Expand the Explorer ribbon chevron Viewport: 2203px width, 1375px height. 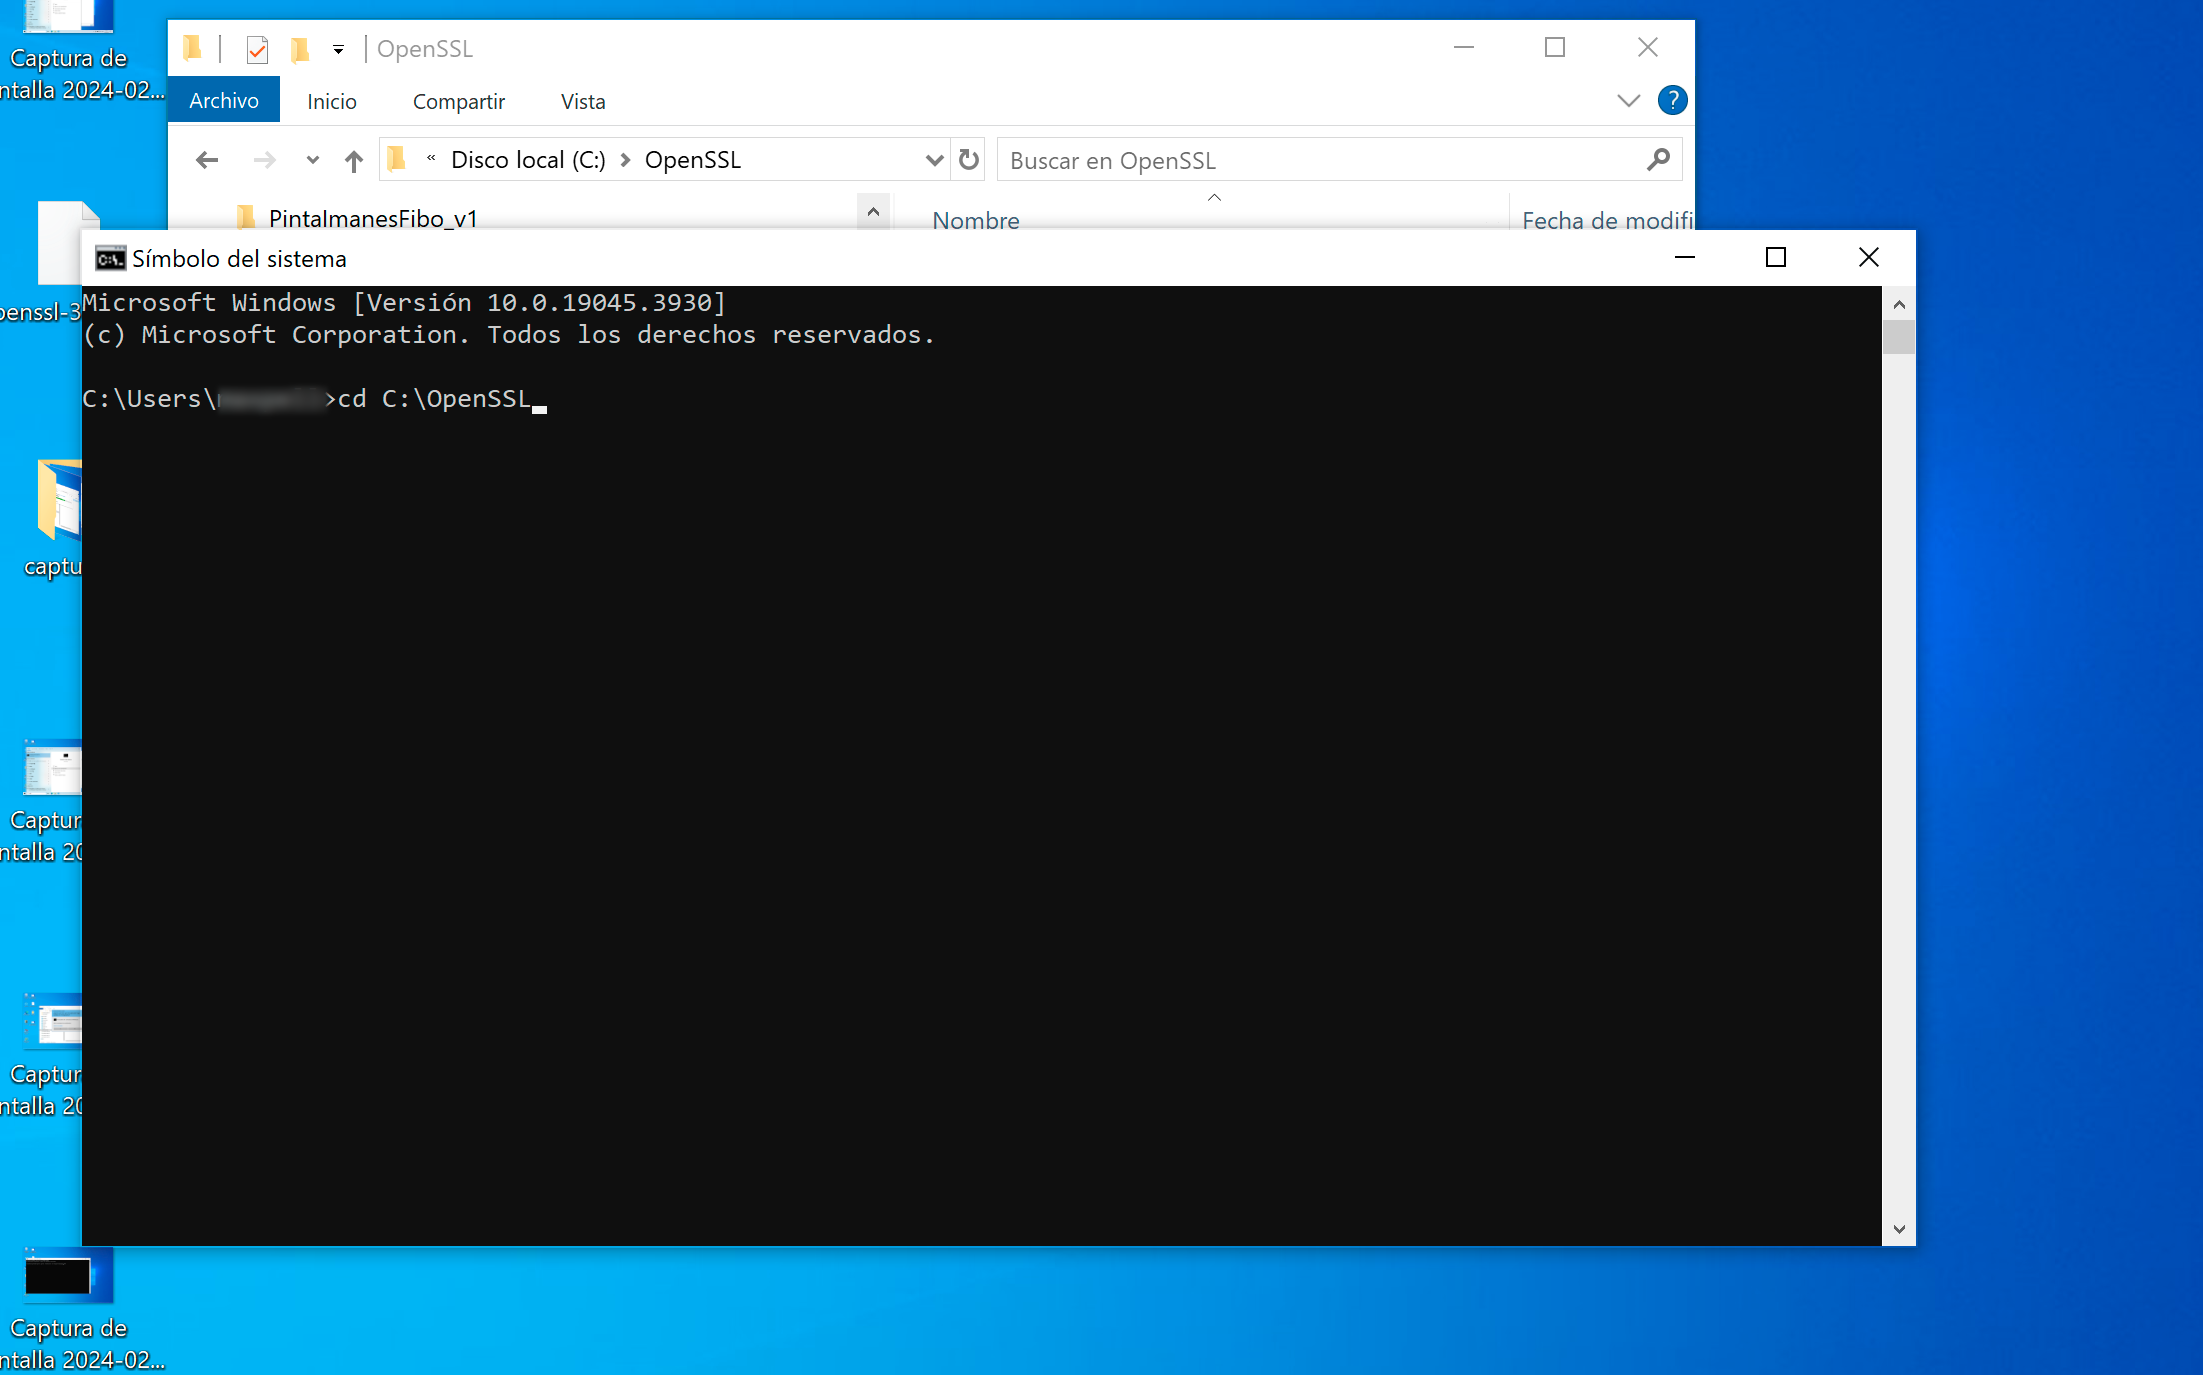[x=1628, y=100]
